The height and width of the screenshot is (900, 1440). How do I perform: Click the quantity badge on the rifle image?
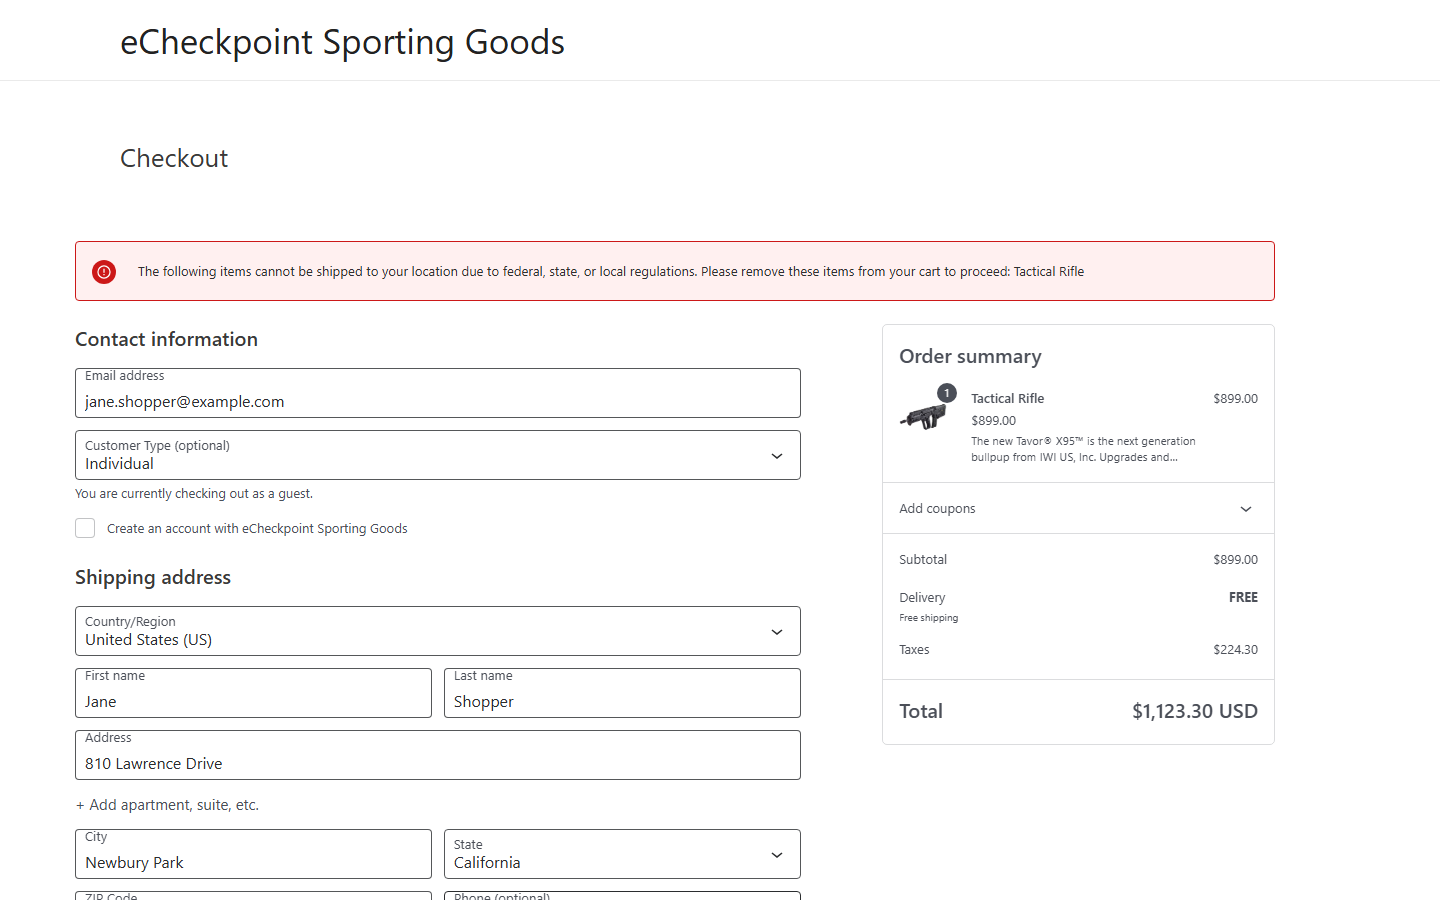(x=947, y=393)
